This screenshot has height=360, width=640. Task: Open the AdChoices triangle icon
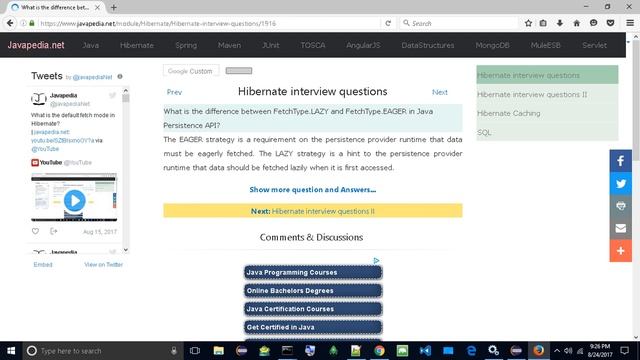pyautogui.click(x=376, y=260)
